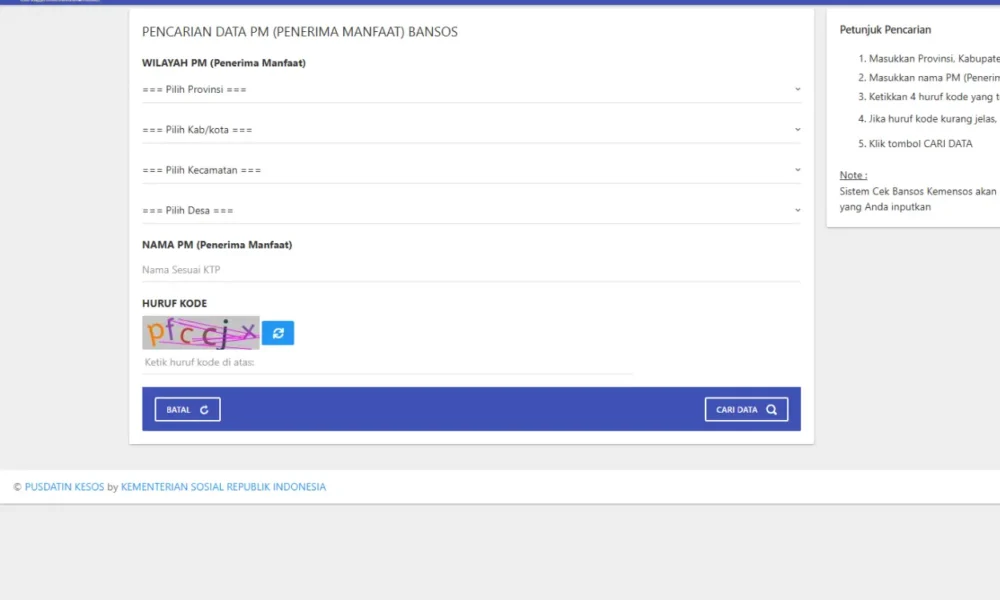Click the NAMA PM section label
This screenshot has height=600, width=1000.
tap(217, 244)
